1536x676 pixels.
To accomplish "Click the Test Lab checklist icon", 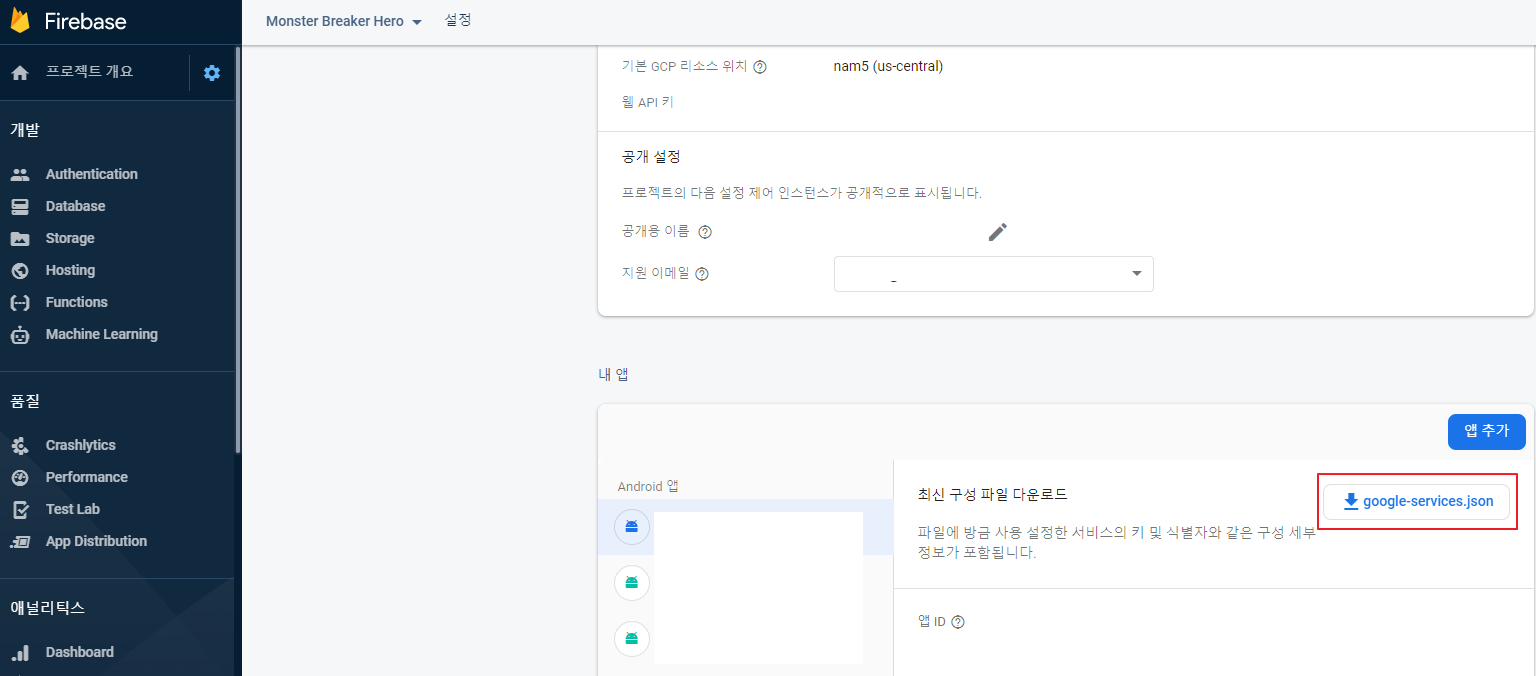I will 20,509.
